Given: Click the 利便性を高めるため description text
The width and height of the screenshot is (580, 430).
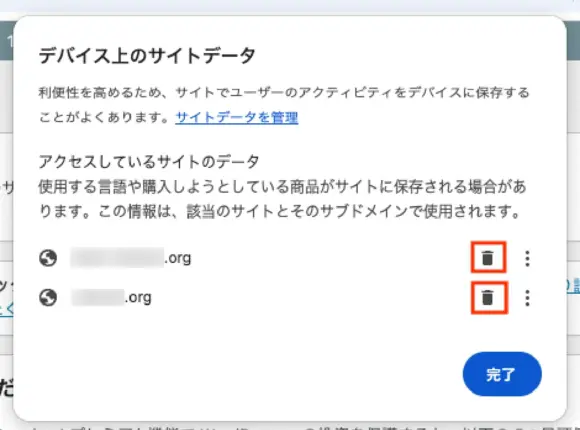Looking at the screenshot, I should (x=284, y=105).
